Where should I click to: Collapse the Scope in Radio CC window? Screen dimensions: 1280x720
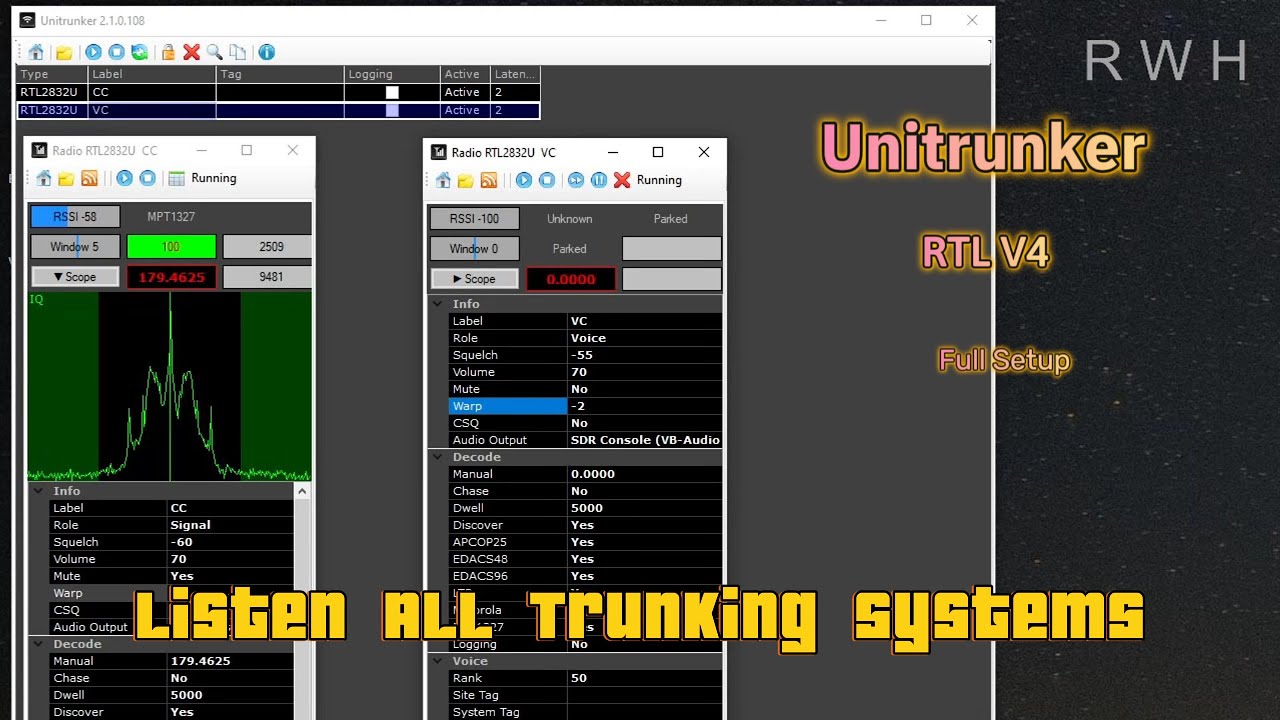click(x=75, y=277)
